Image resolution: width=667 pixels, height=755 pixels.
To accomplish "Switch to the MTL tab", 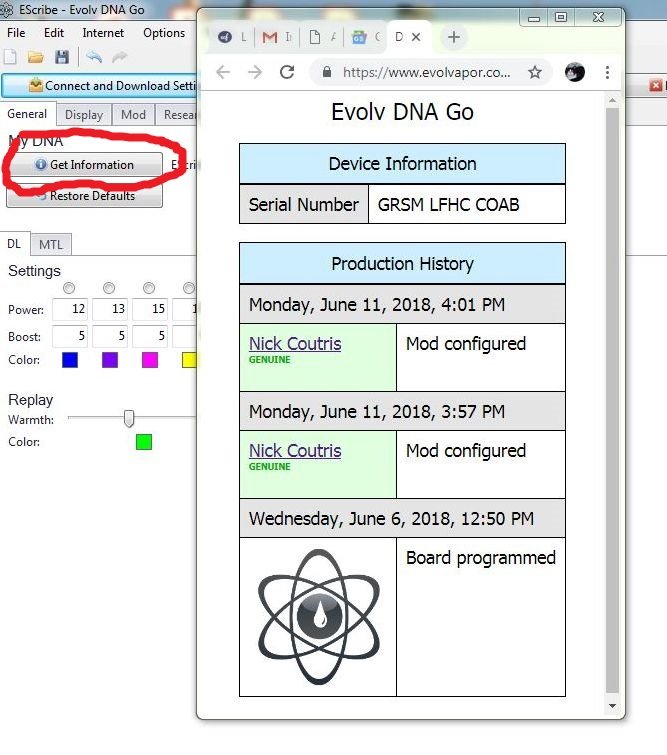I will 50,244.
